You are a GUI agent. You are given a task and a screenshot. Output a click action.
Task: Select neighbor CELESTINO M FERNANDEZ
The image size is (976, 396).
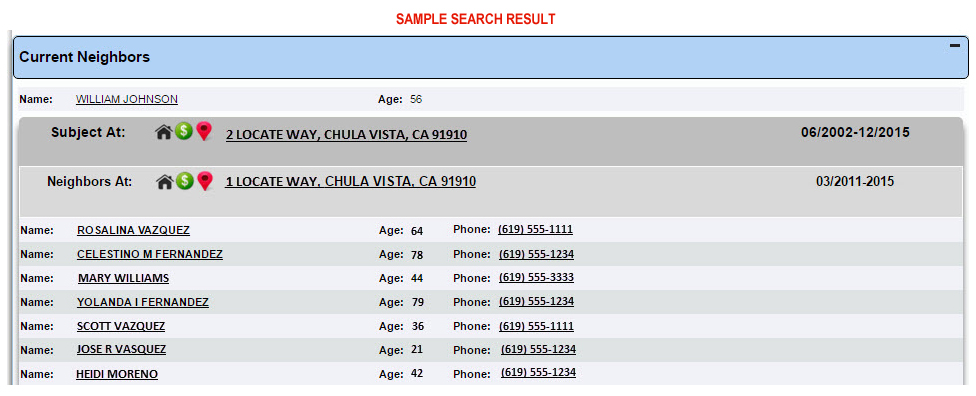[150, 254]
